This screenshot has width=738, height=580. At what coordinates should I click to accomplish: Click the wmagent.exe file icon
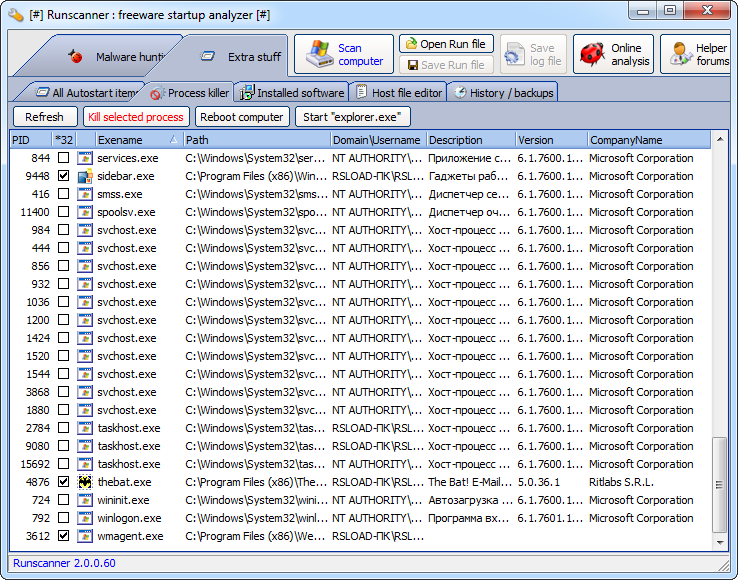tap(85, 536)
